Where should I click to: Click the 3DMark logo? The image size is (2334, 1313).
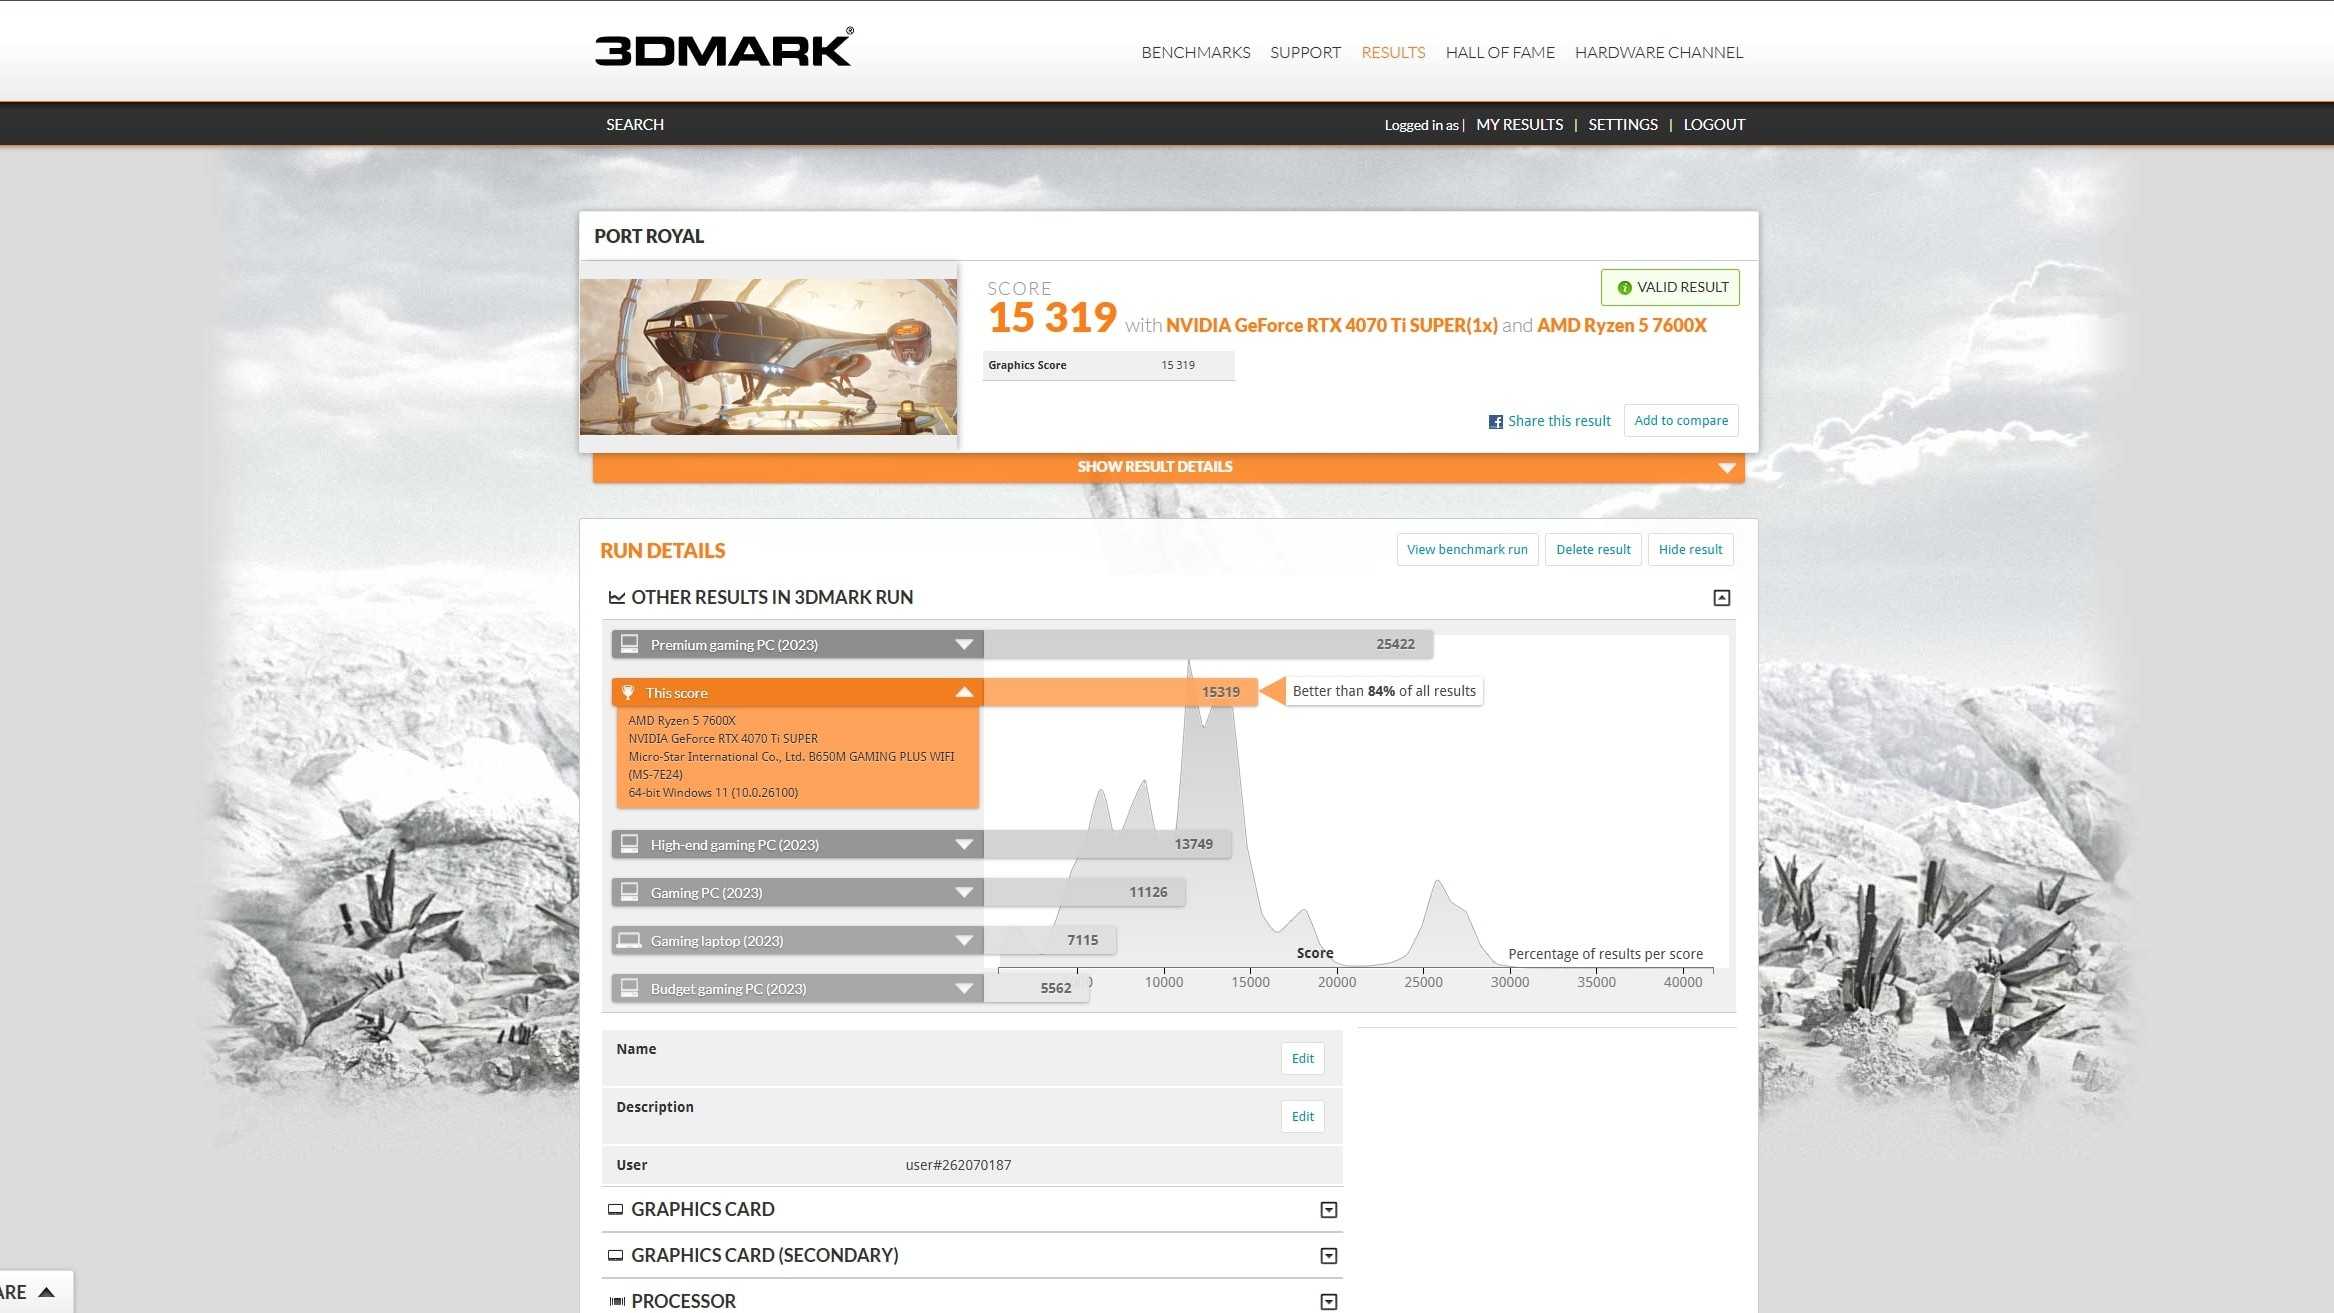coord(724,48)
